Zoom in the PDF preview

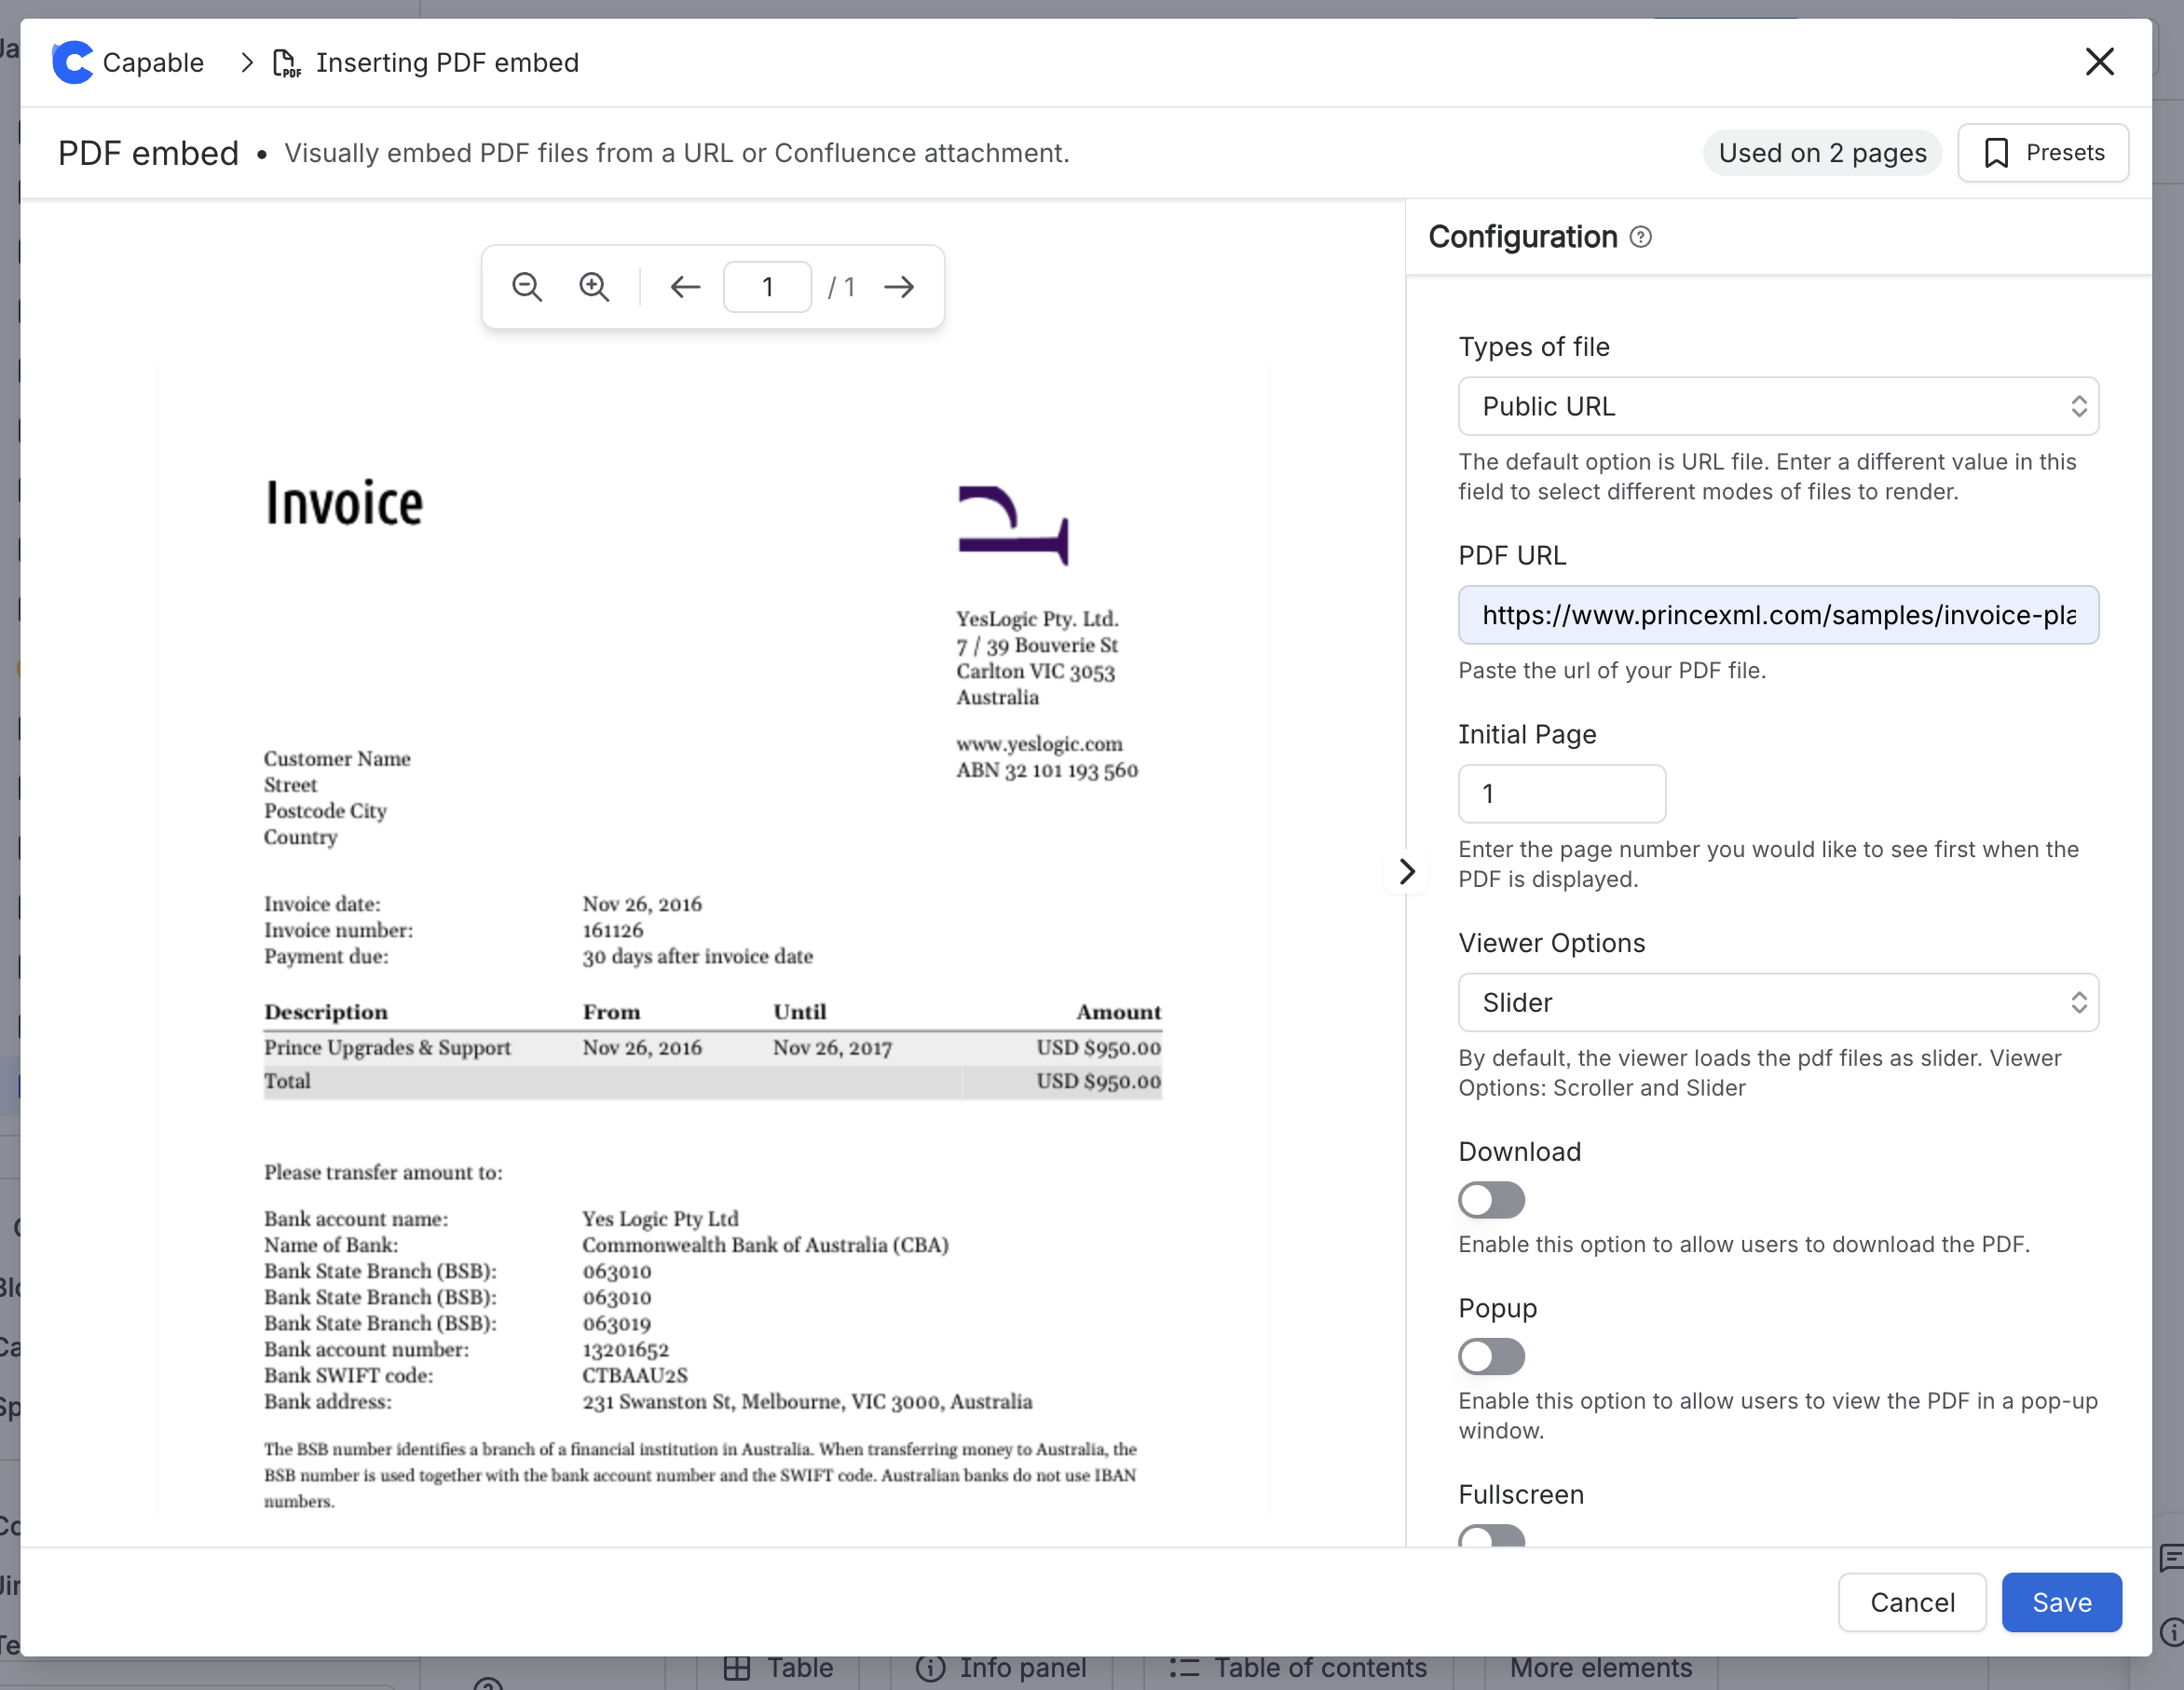pyautogui.click(x=594, y=287)
